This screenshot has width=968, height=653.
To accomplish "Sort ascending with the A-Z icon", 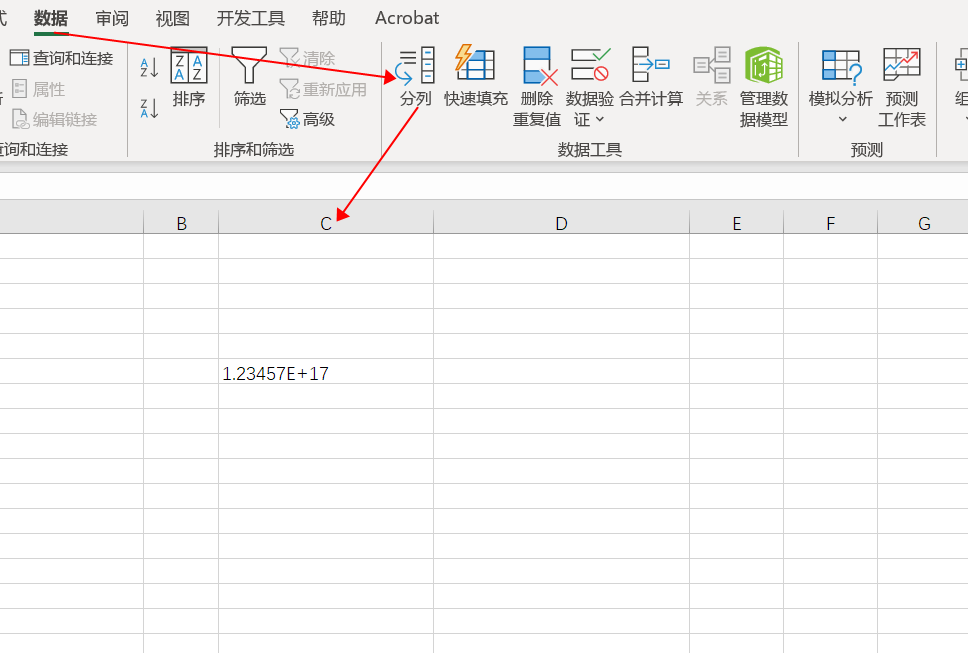I will (x=149, y=68).
